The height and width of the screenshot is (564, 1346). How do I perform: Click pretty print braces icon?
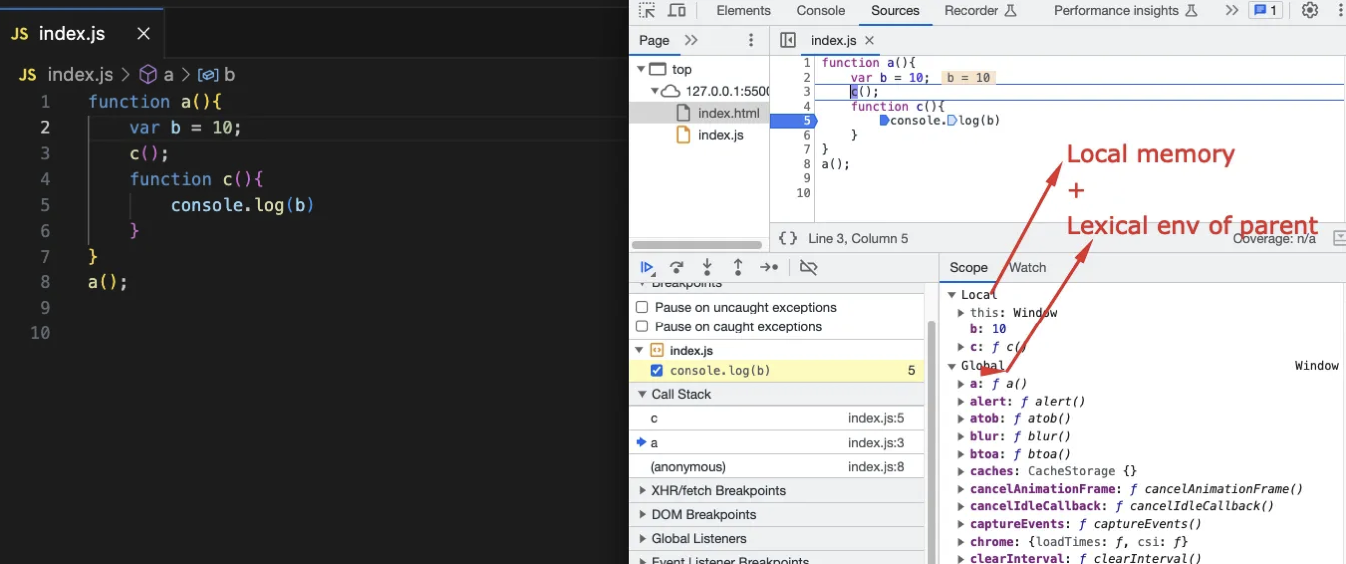pyautogui.click(x=788, y=238)
